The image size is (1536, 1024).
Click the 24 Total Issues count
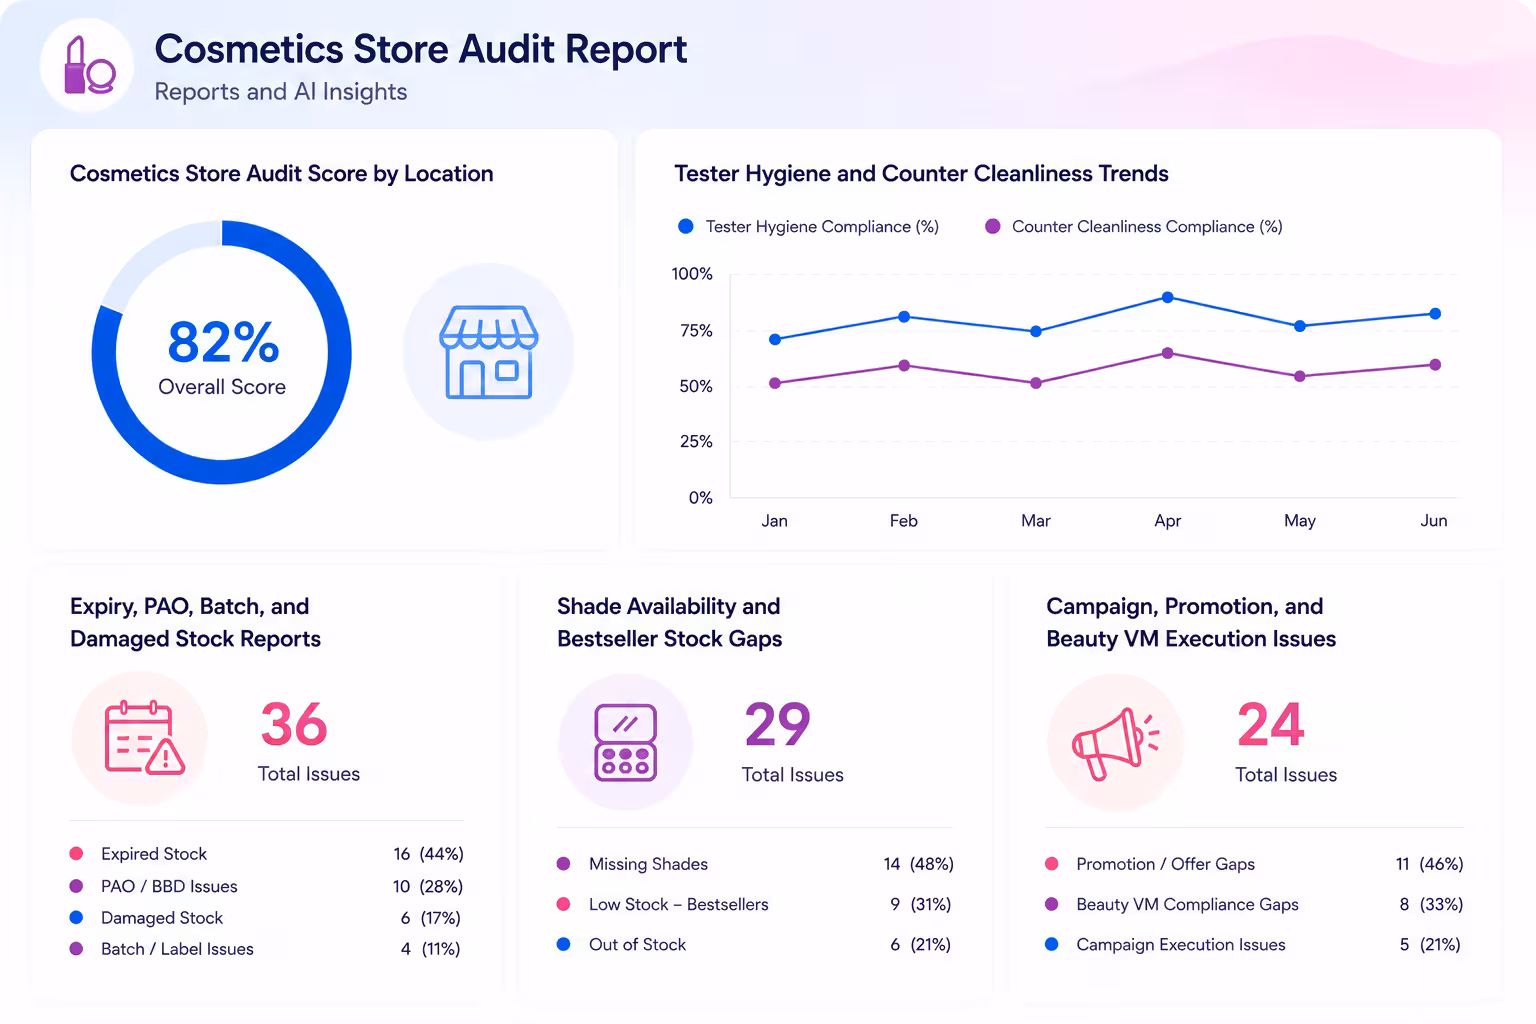coord(1285,740)
